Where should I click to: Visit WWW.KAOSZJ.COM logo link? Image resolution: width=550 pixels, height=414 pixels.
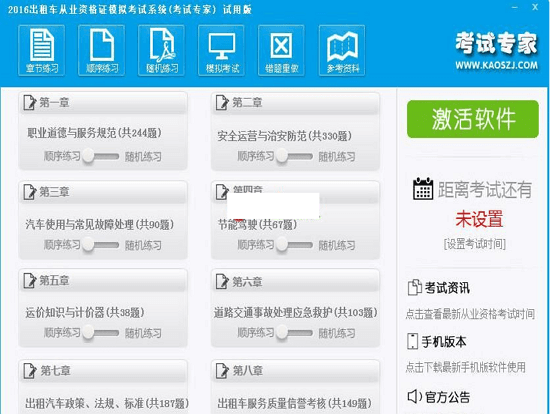coord(496,65)
